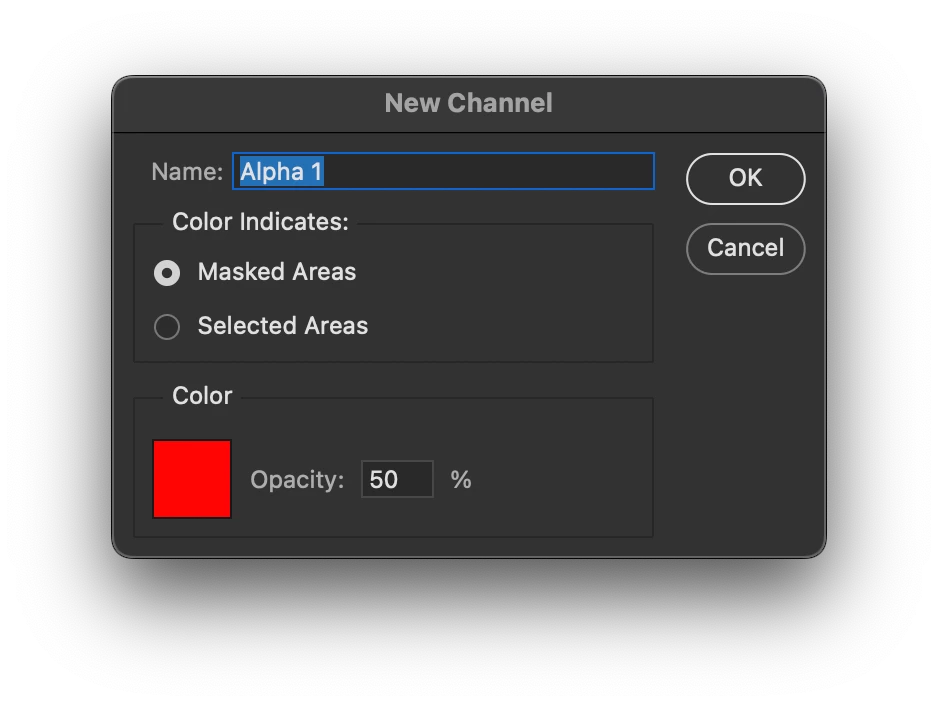Open the red mask color swatch
This screenshot has width=938, height=706.
pyautogui.click(x=192, y=479)
